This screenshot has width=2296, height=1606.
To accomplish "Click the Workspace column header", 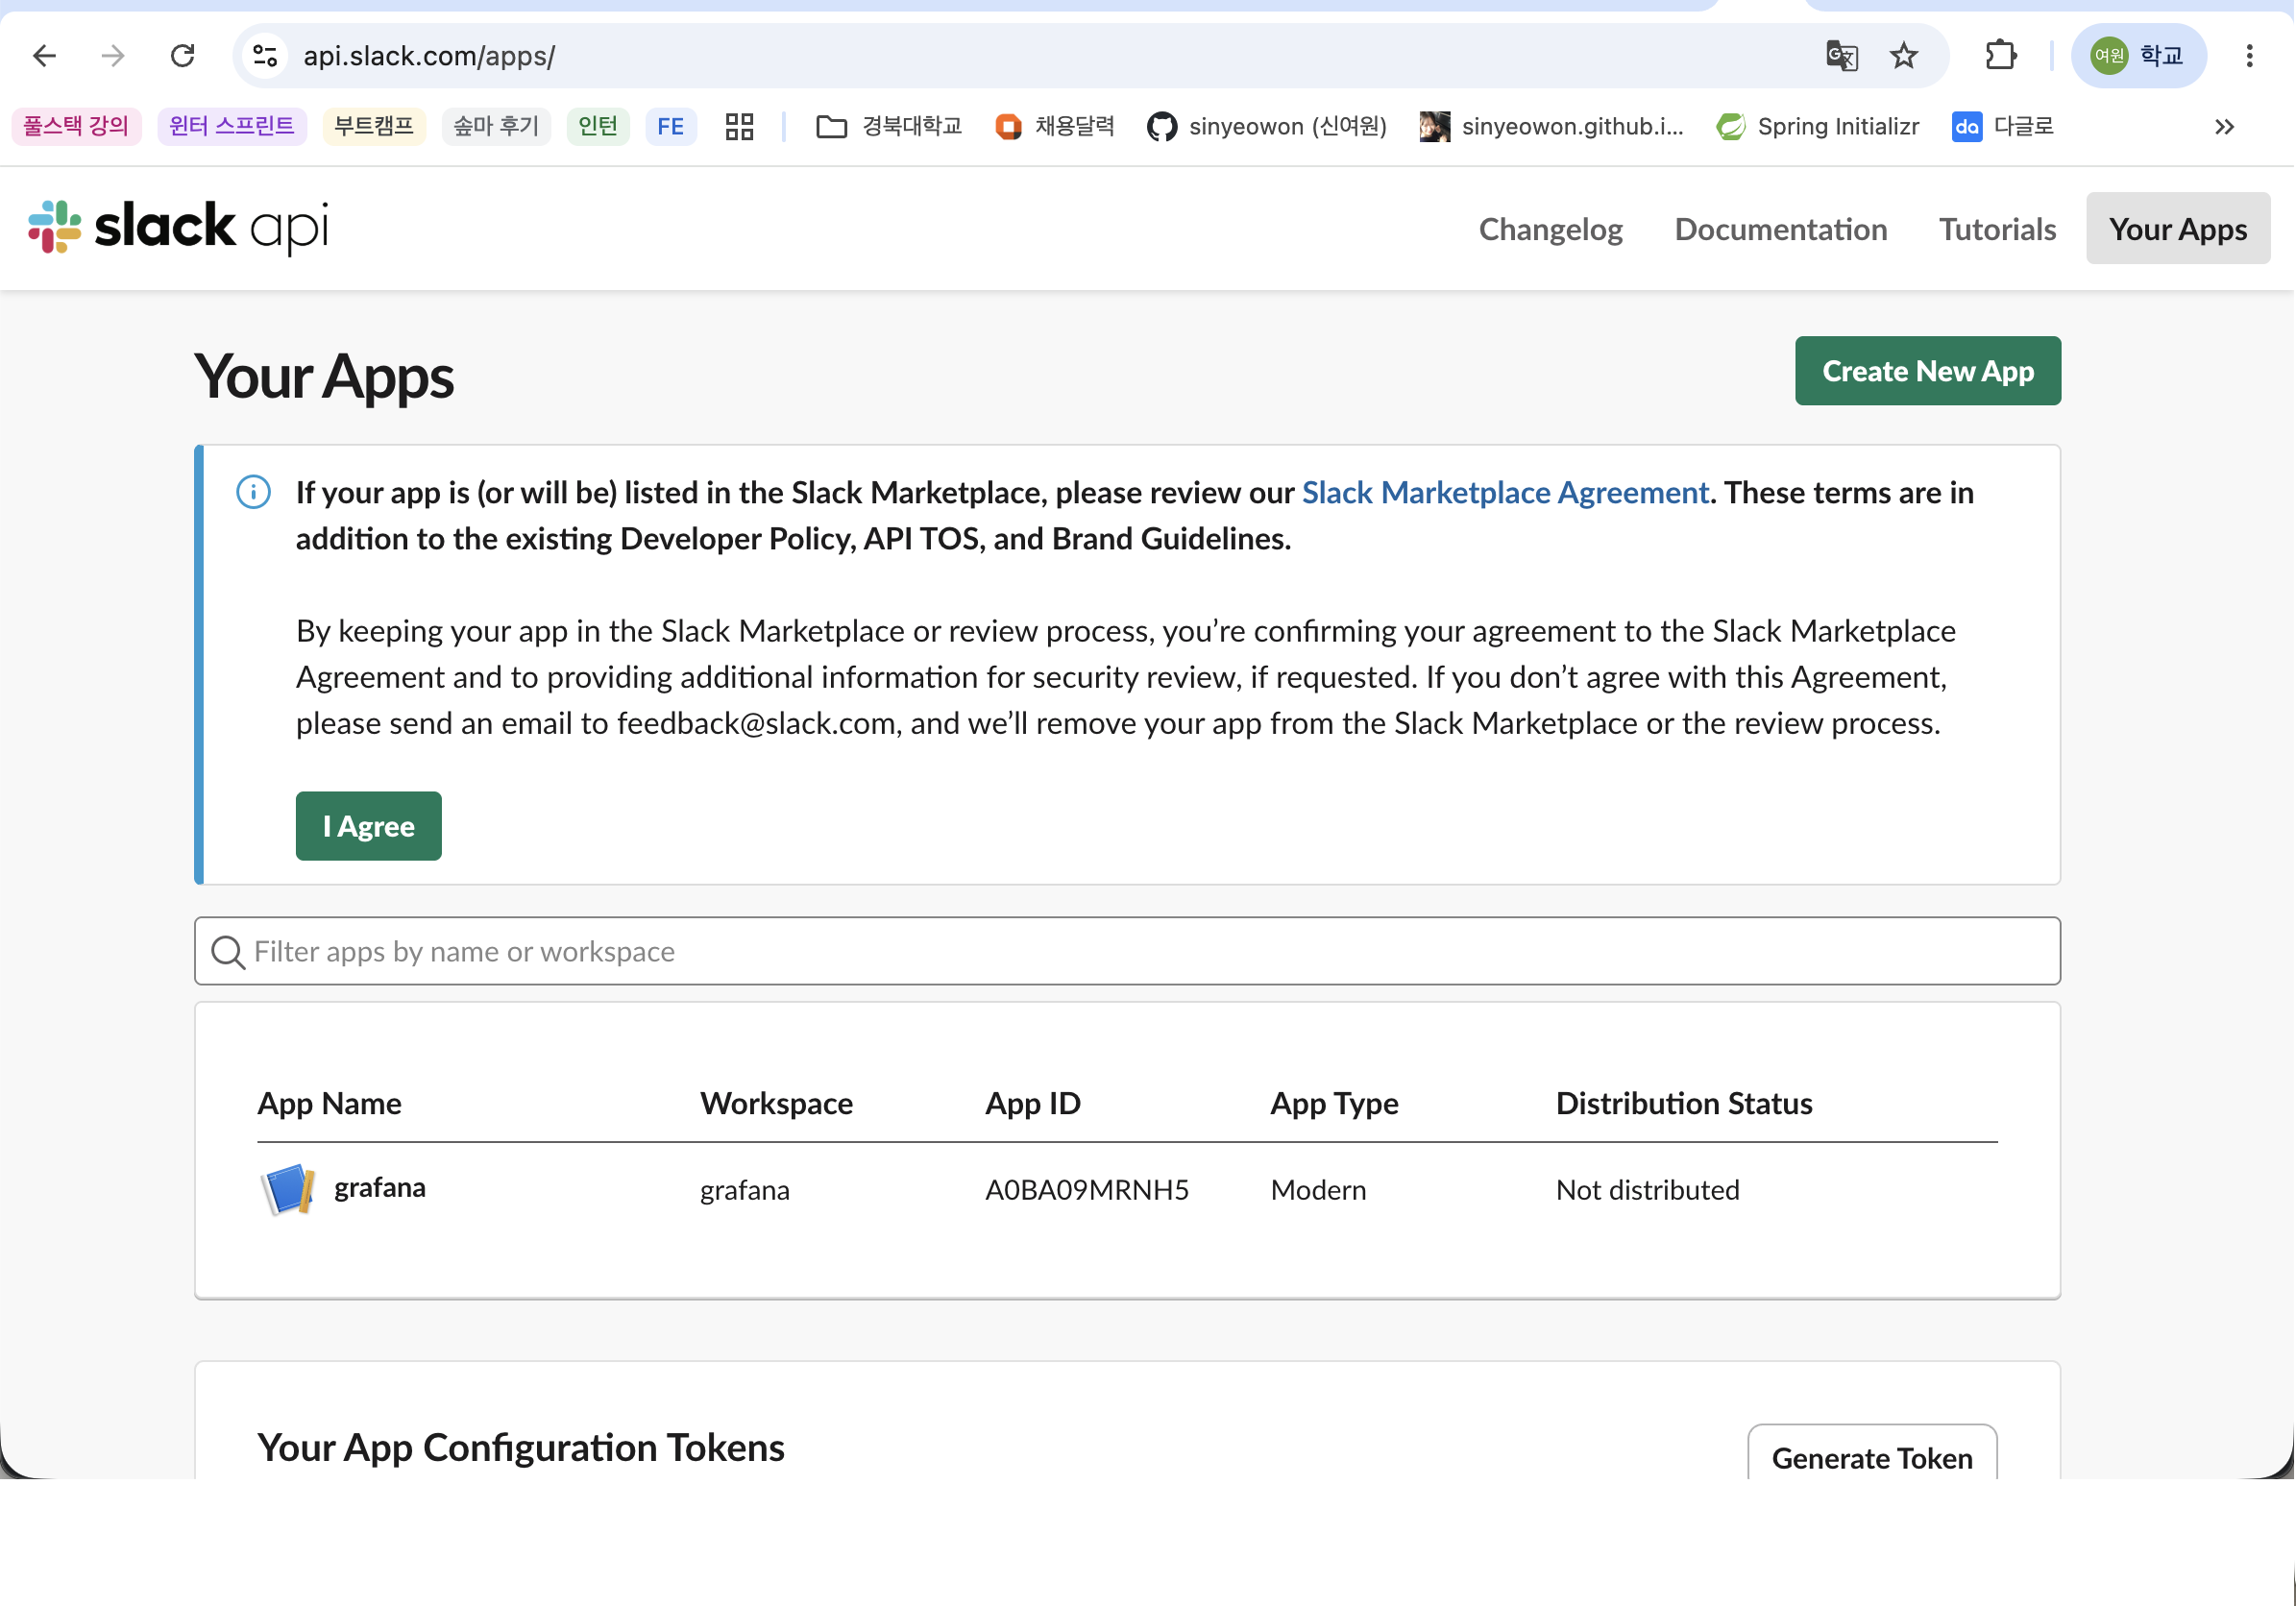I will tap(777, 1103).
